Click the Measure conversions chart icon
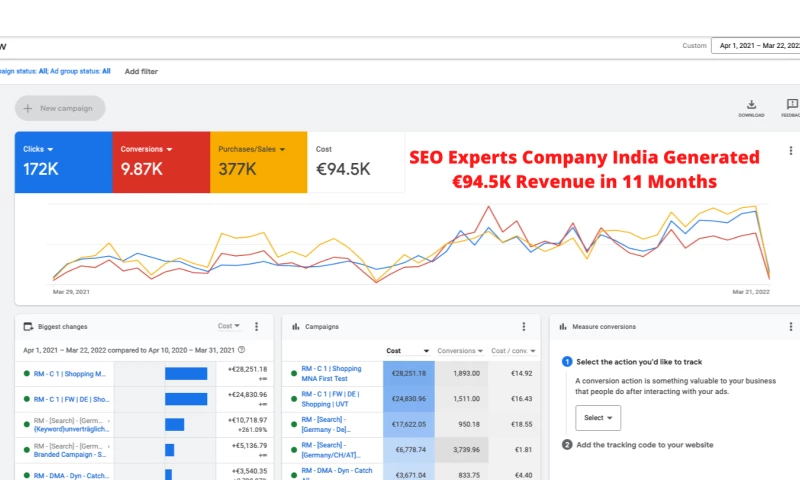800x480 pixels. click(563, 326)
